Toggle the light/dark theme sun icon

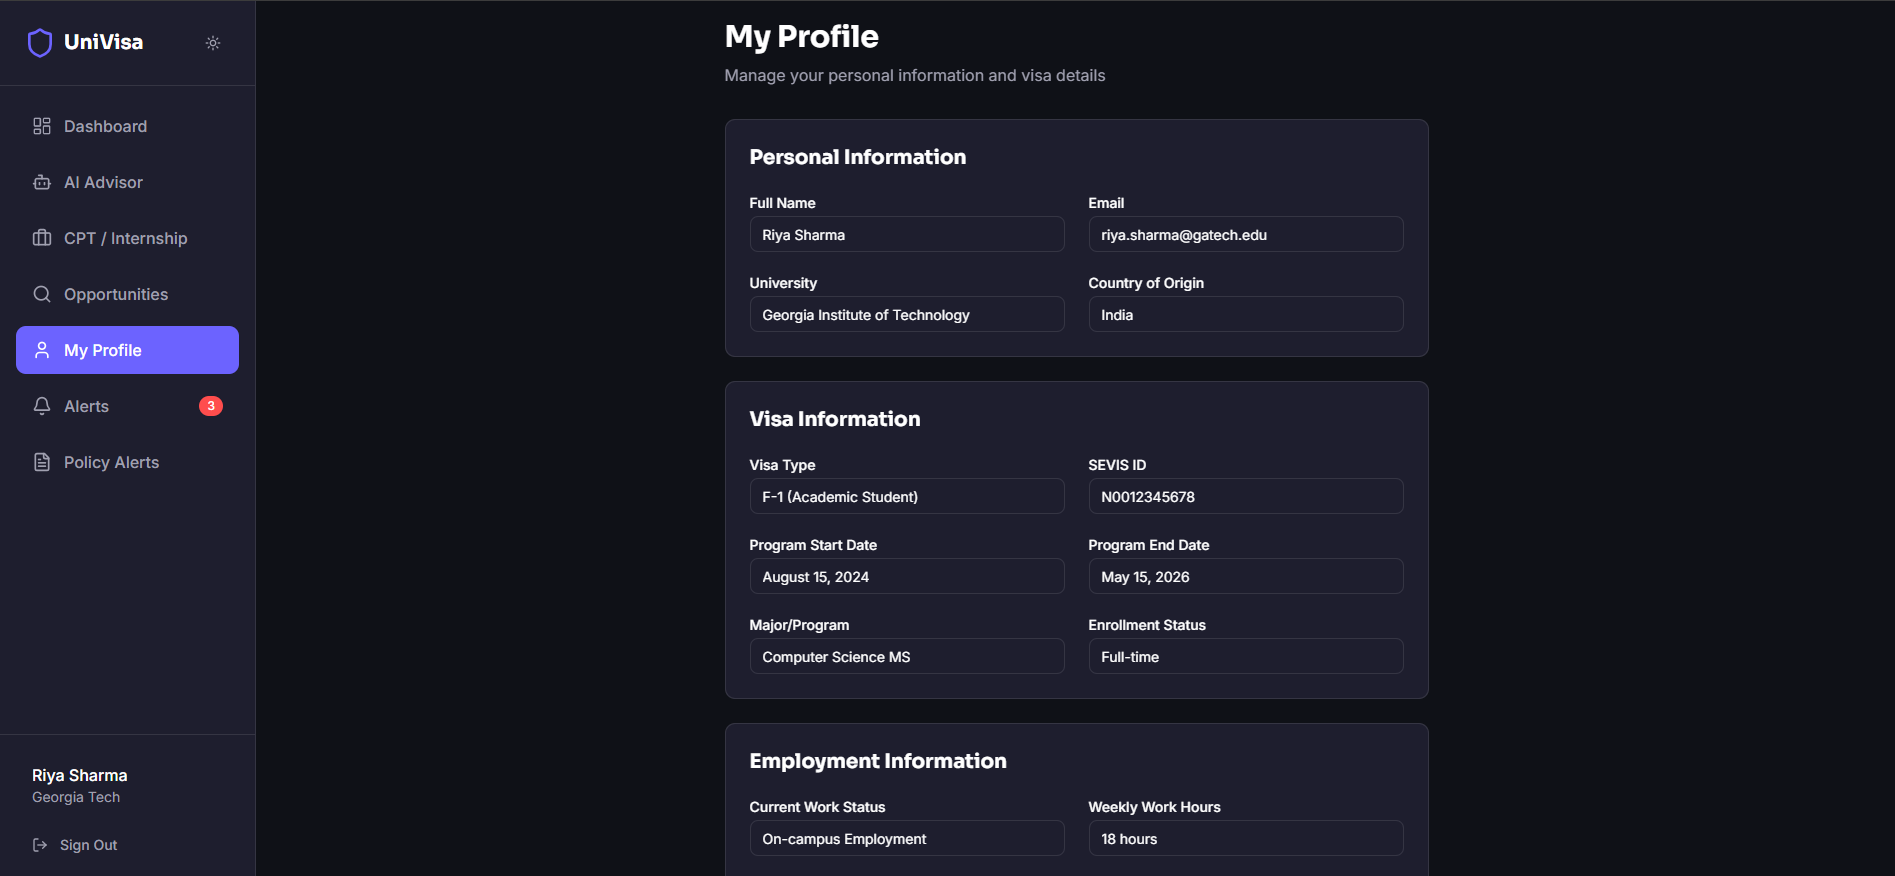pos(213,43)
